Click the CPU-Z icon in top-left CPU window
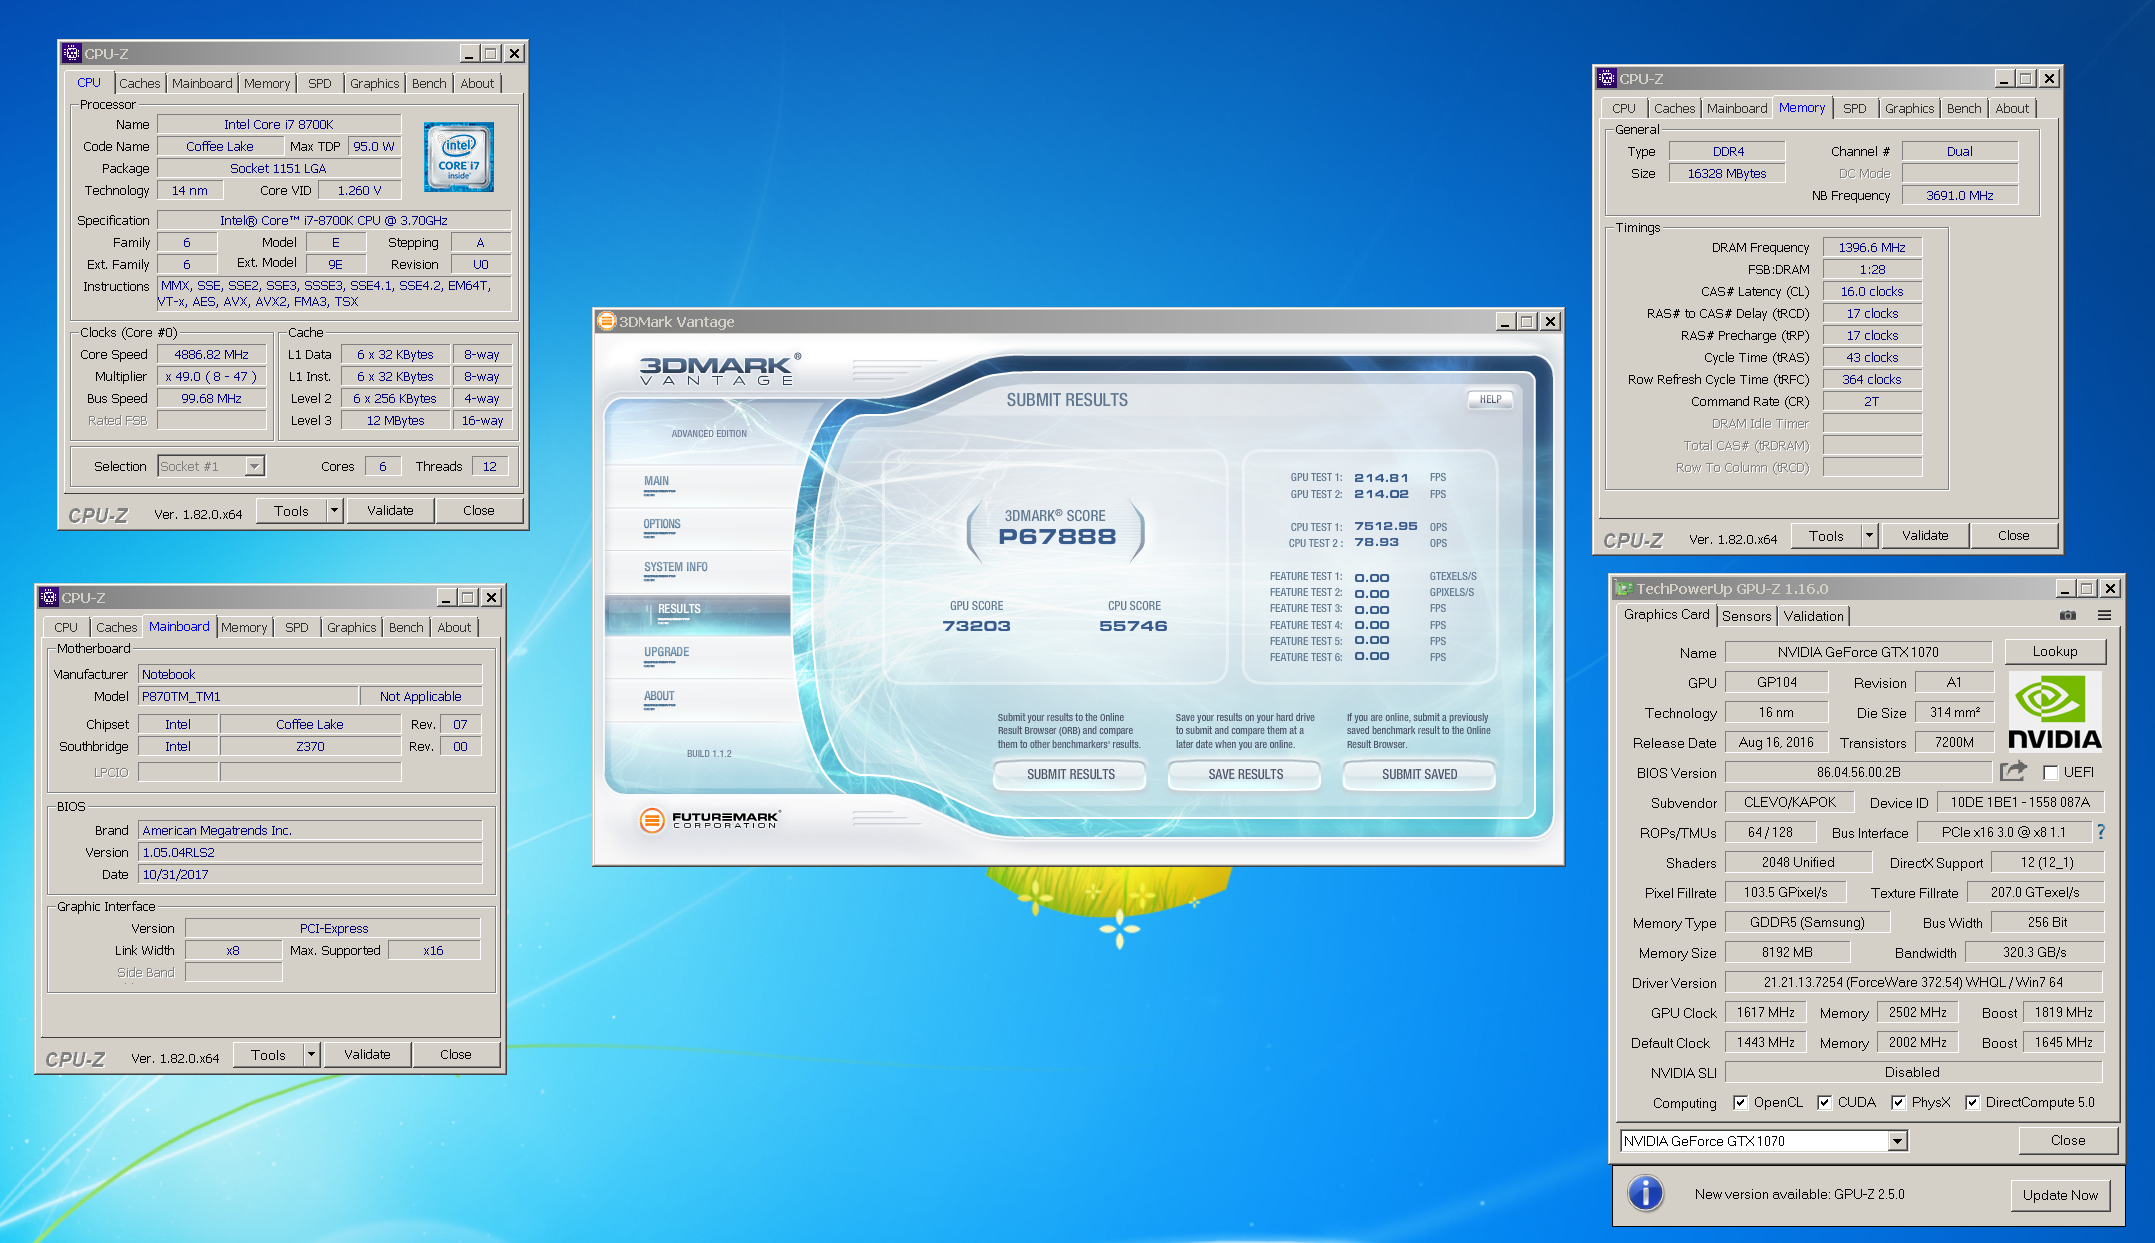Viewport: 2155px width, 1243px height. tap(72, 53)
